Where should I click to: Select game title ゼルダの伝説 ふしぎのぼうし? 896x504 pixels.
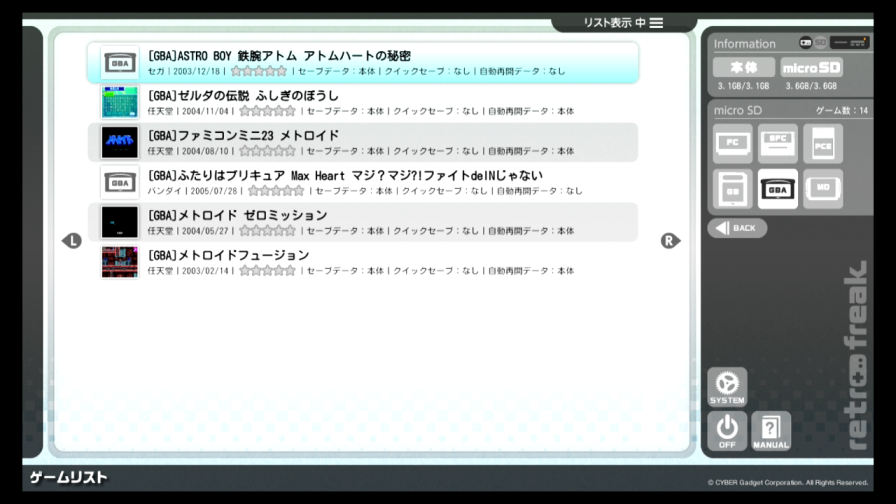[243, 95]
